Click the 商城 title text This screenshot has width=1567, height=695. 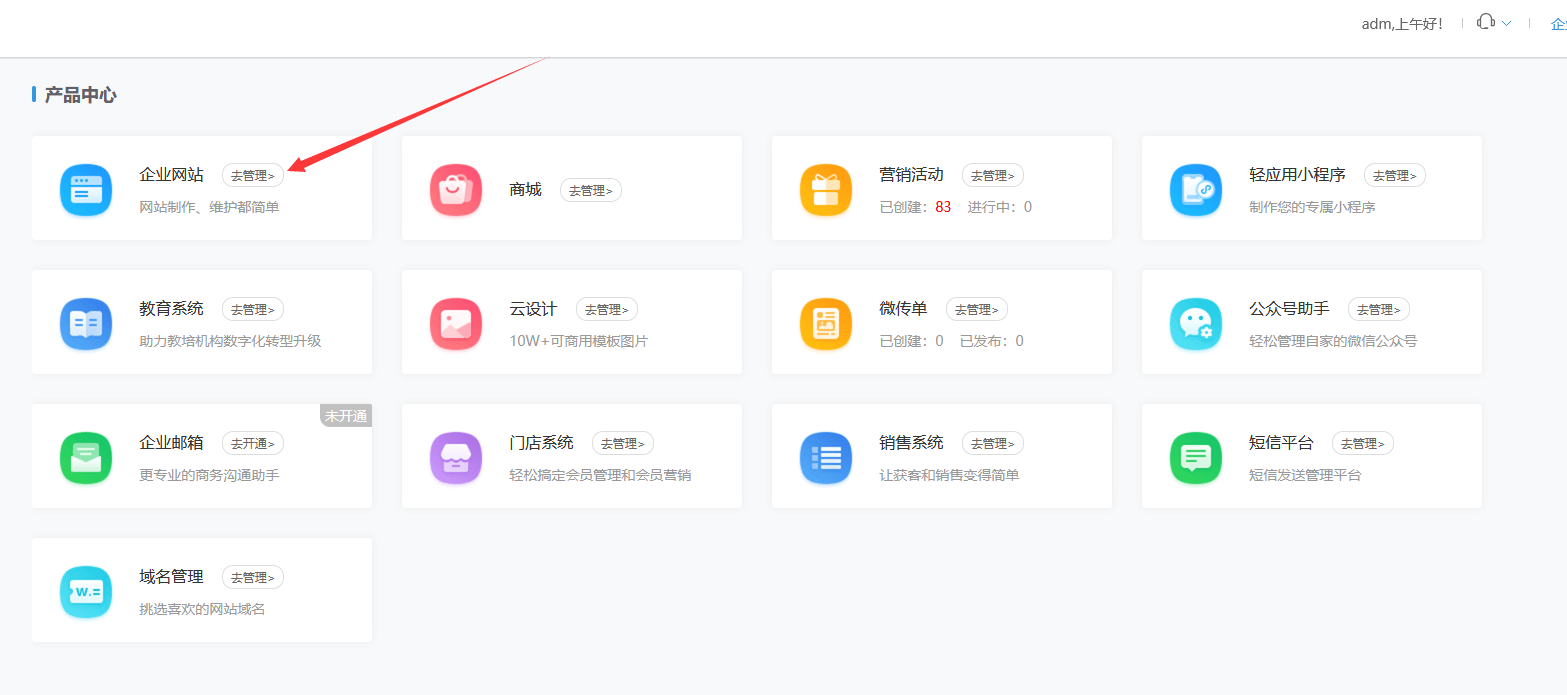click(x=525, y=190)
